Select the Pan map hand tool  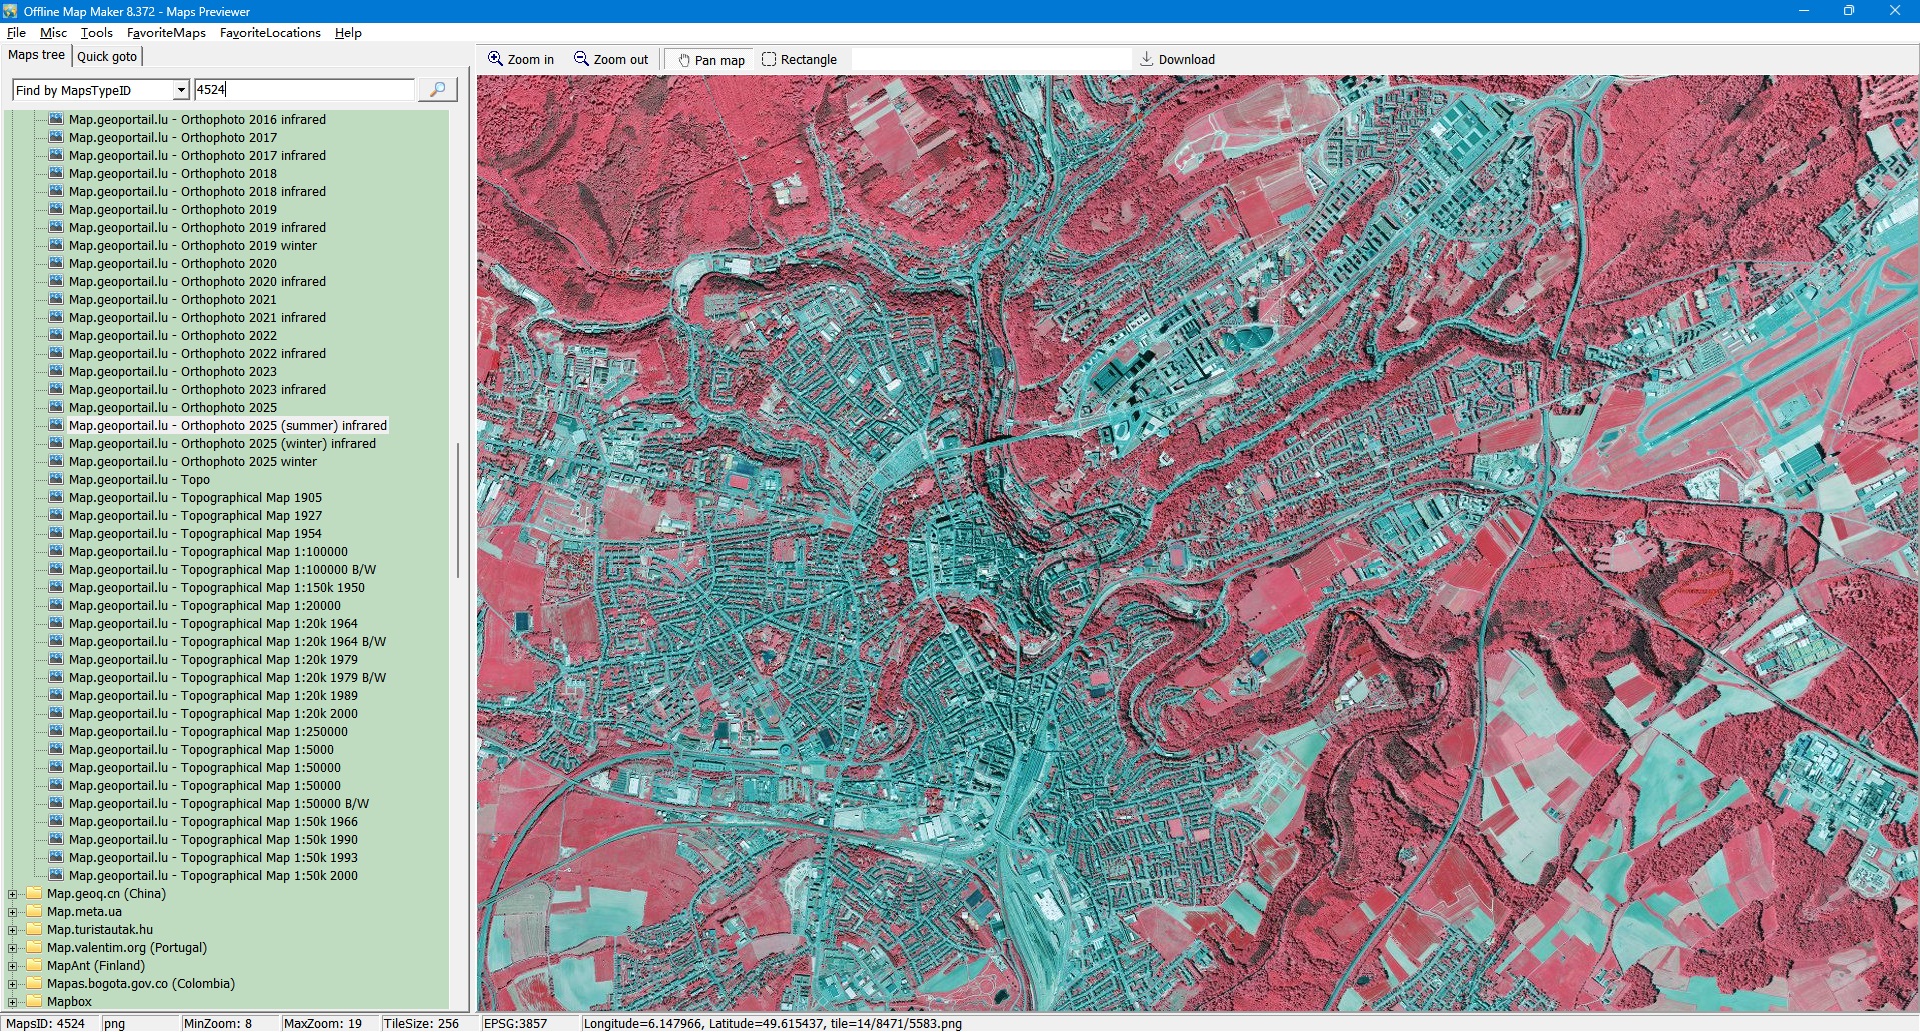[684, 60]
